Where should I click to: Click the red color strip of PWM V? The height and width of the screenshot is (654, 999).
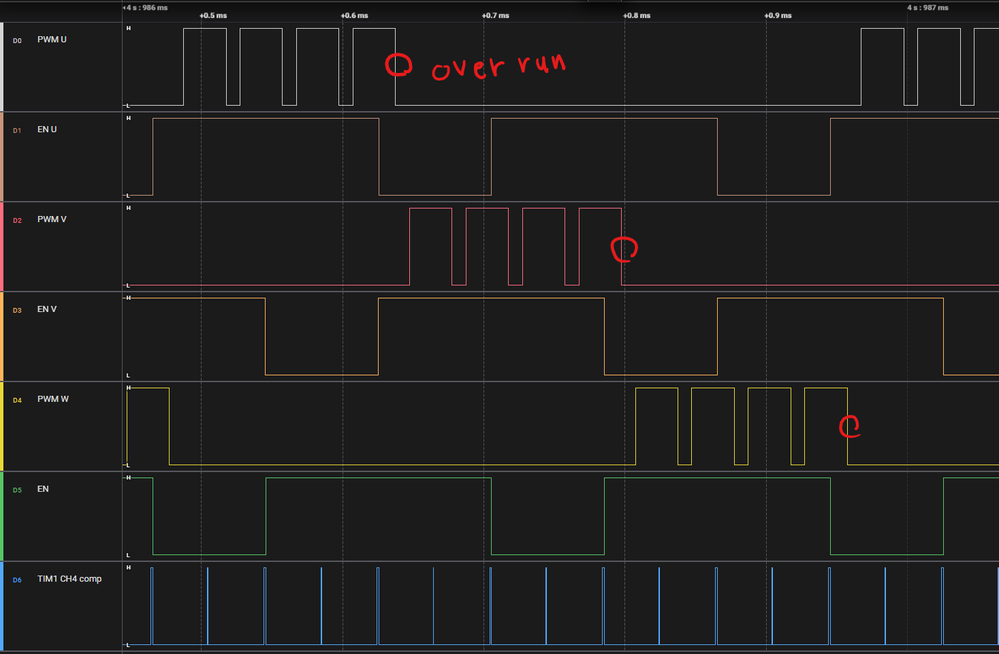pyautogui.click(x=1, y=247)
